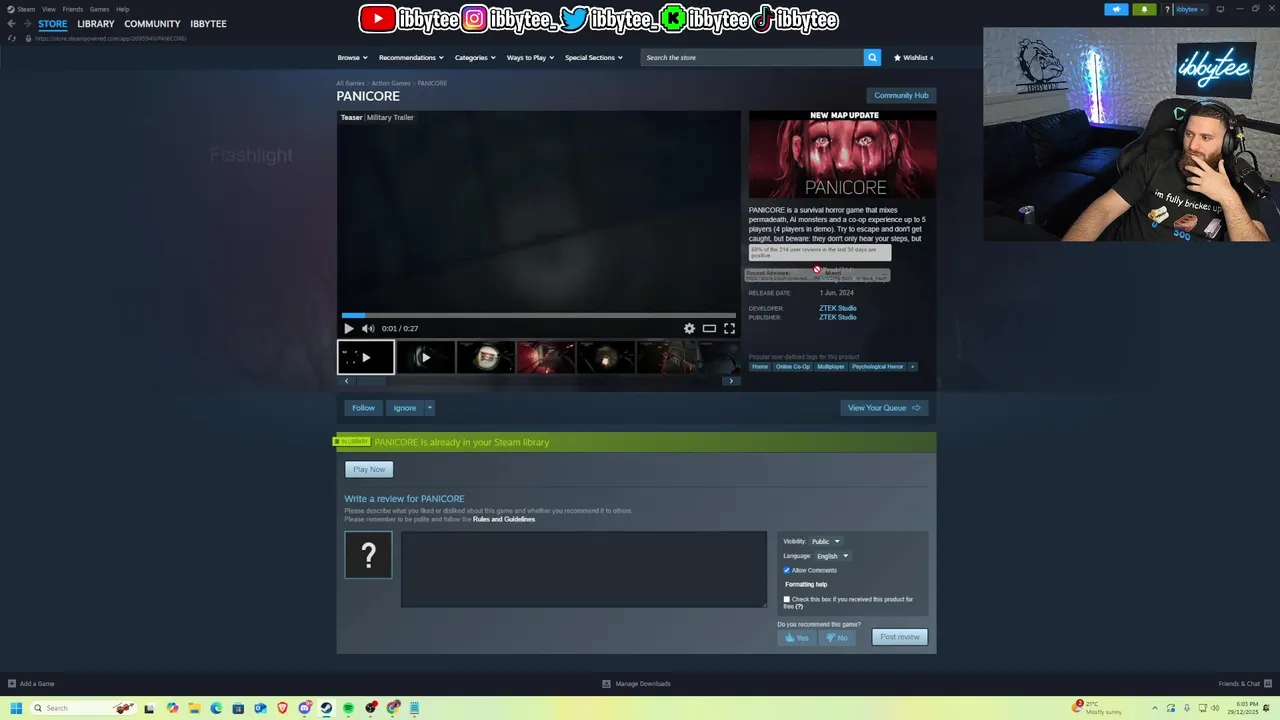Click View Your Queue button
The height and width of the screenshot is (720, 1280).
click(884, 408)
